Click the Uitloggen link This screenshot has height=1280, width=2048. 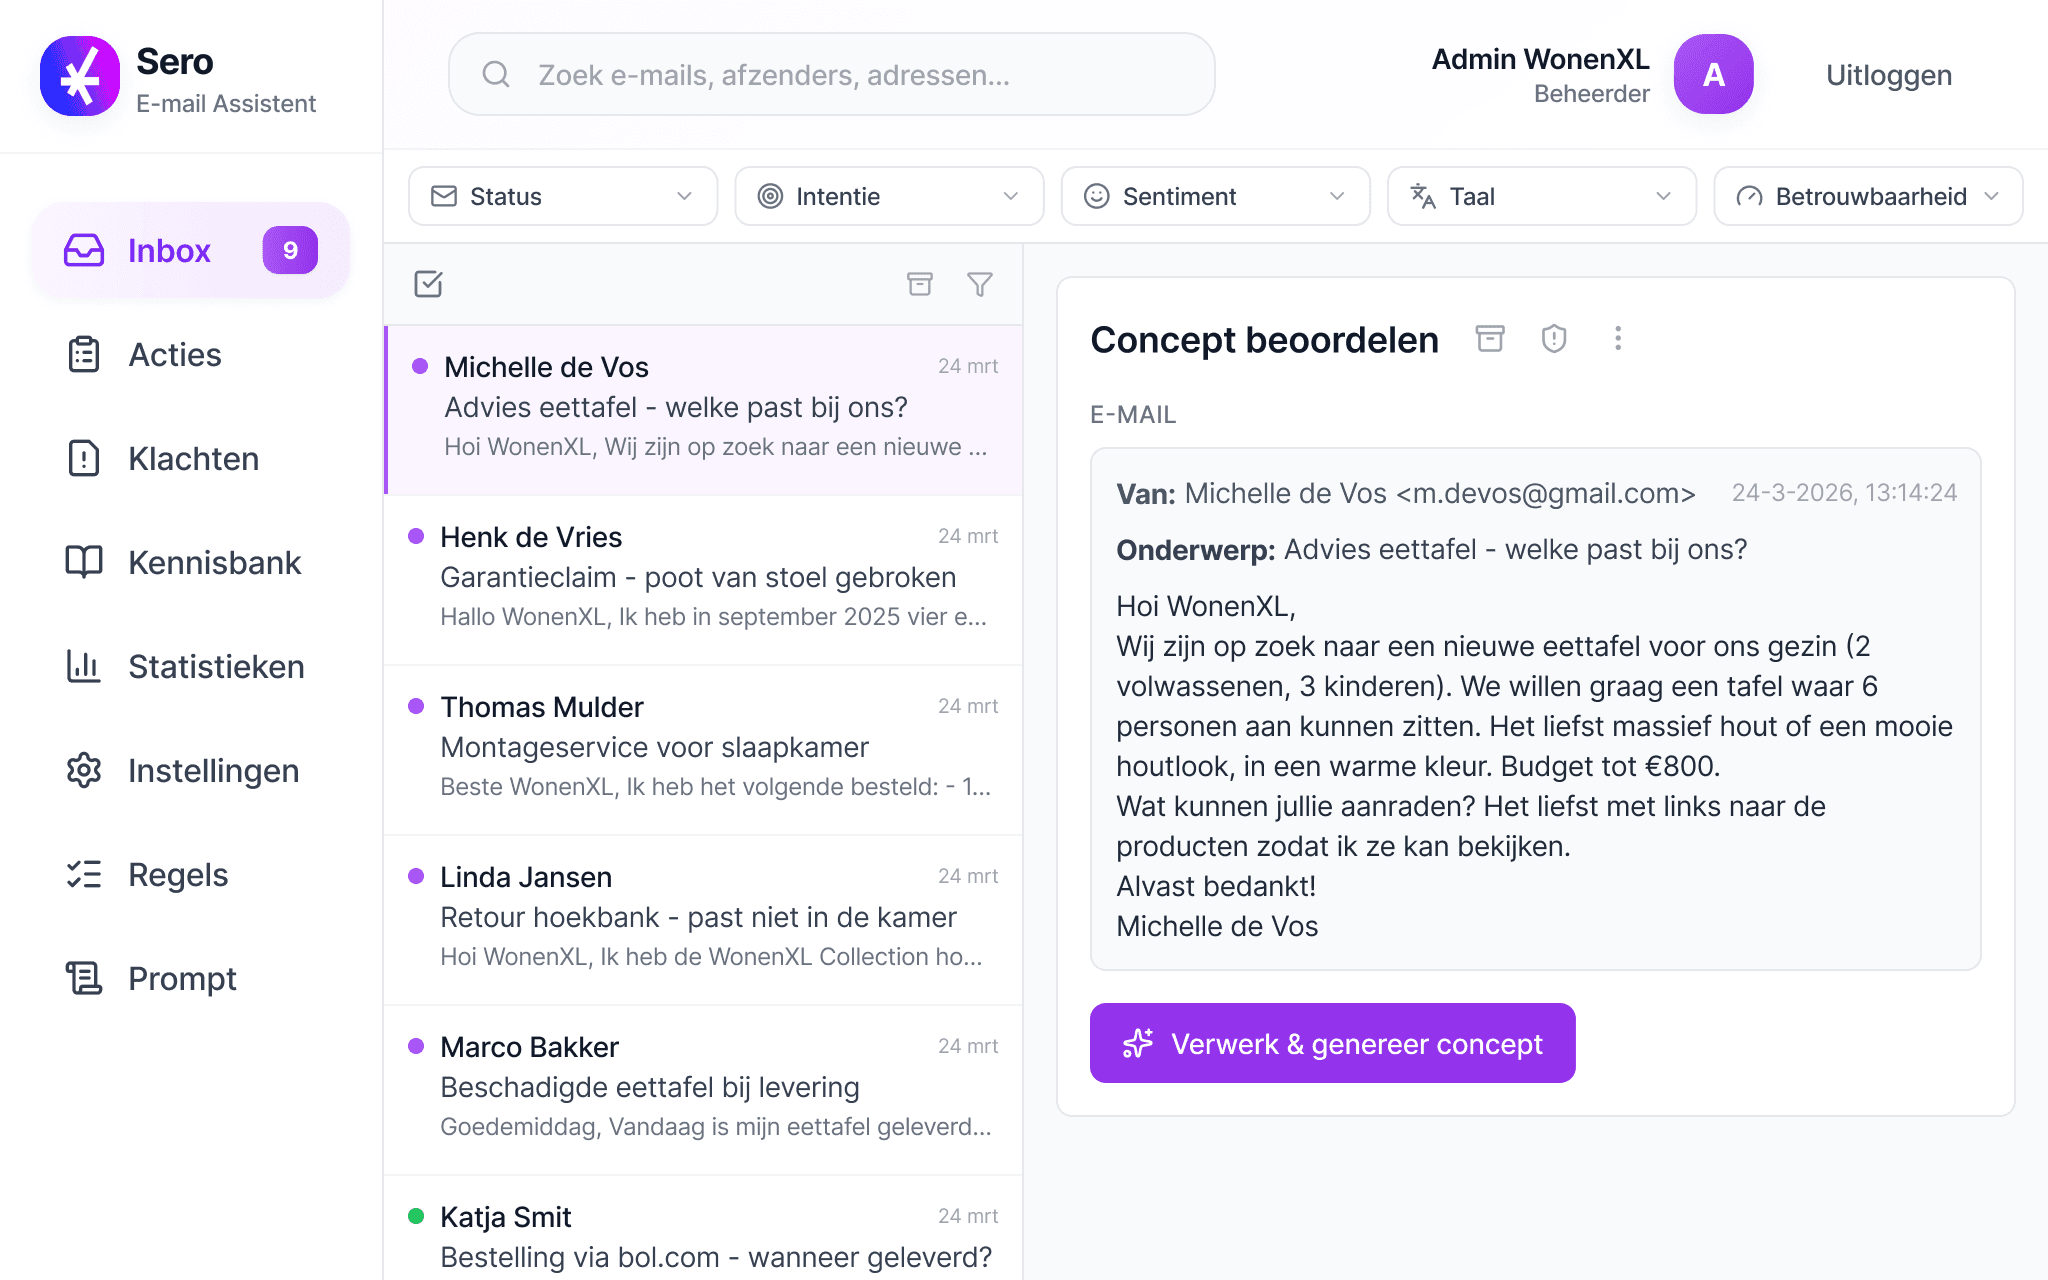coord(1888,75)
